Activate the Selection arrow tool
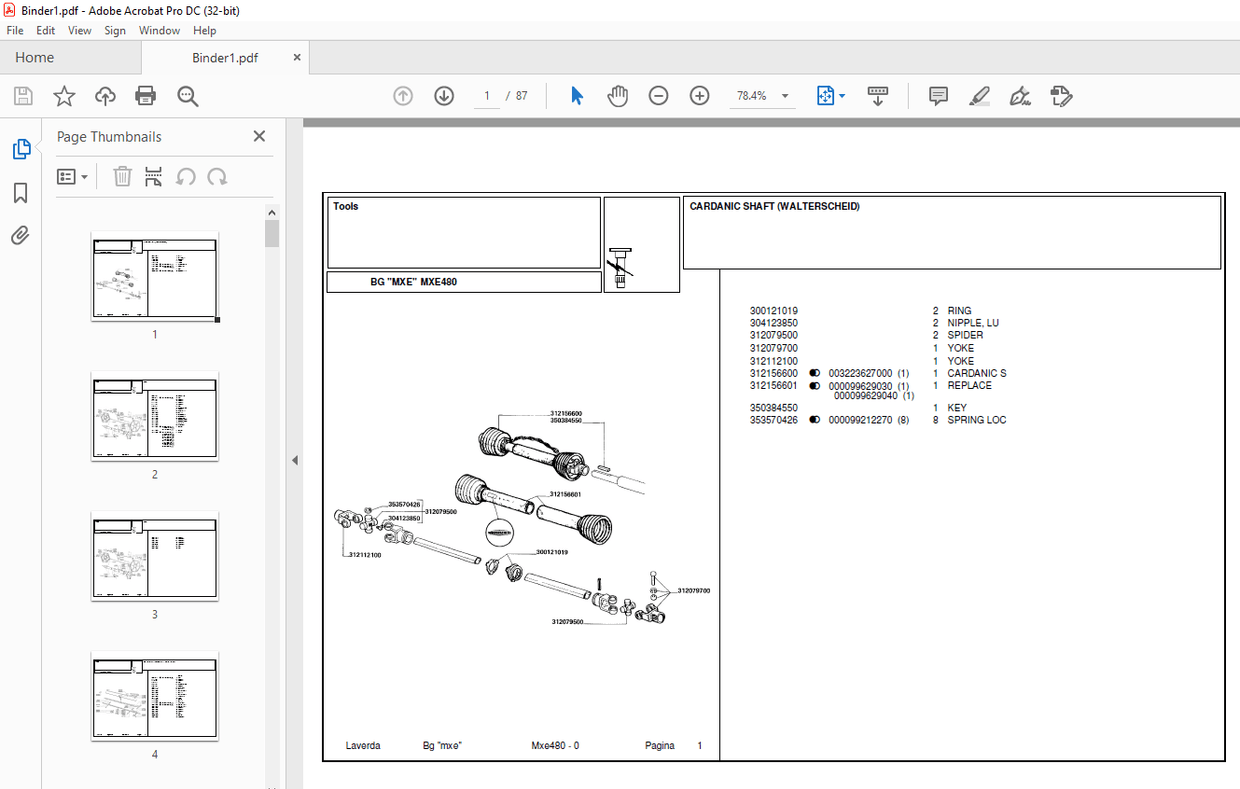1240x789 pixels. (x=577, y=95)
